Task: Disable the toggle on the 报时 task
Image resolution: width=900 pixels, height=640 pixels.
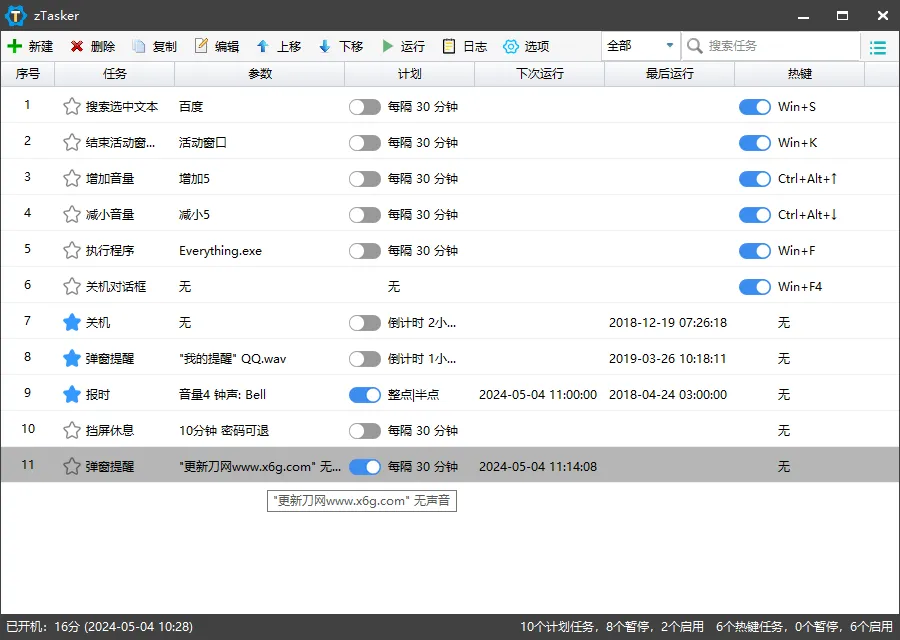Action: tap(364, 394)
